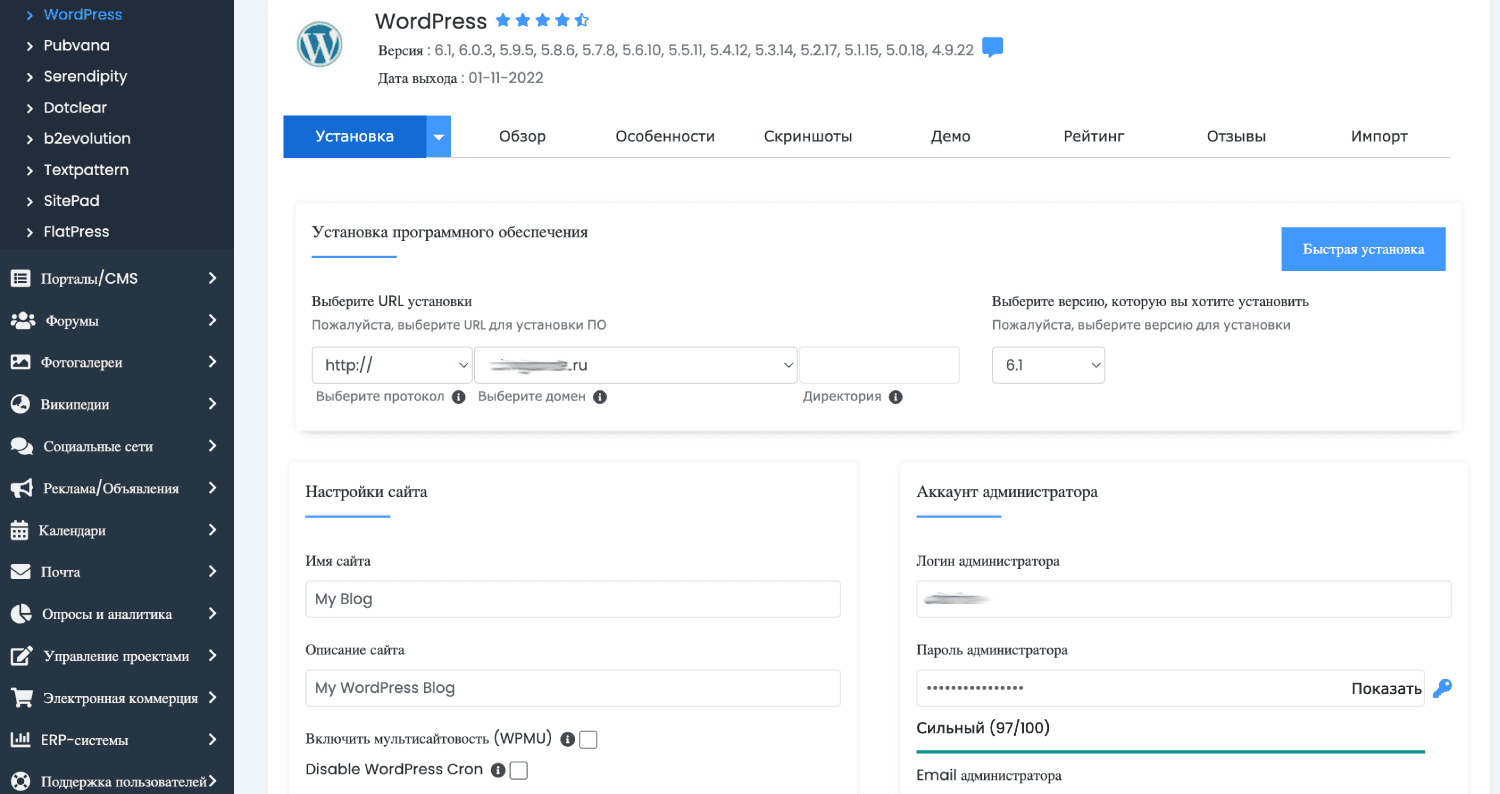
Task: Expand the Фотогалереи category
Action: point(212,362)
